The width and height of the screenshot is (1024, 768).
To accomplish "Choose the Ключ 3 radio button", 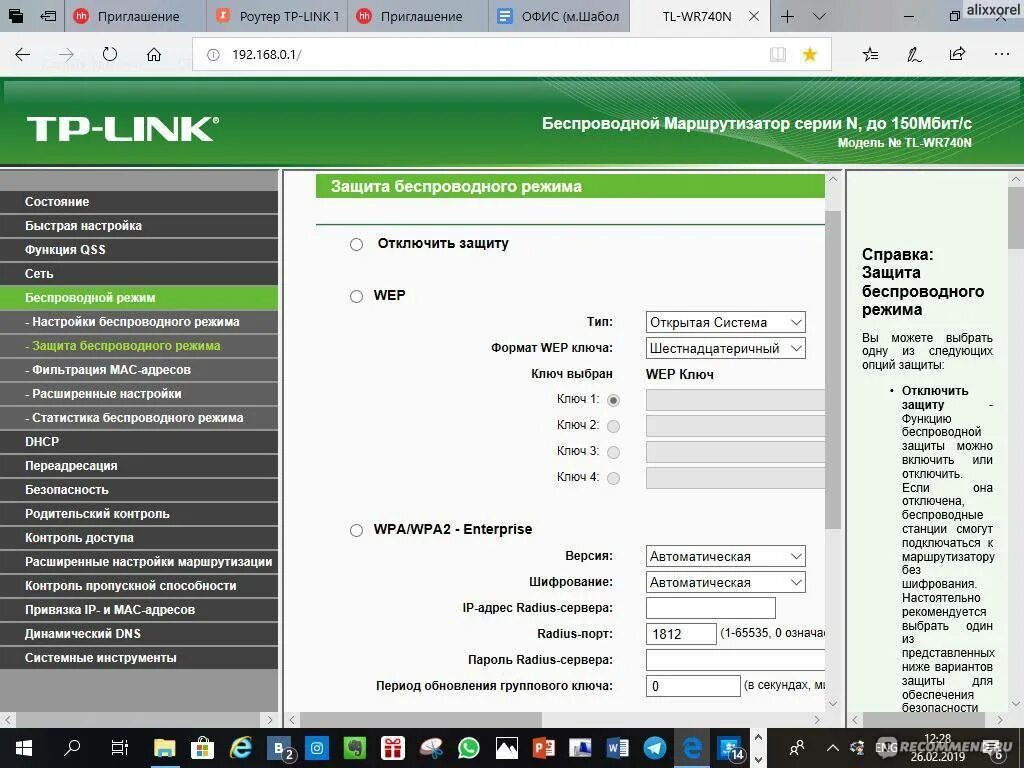I will click(613, 452).
